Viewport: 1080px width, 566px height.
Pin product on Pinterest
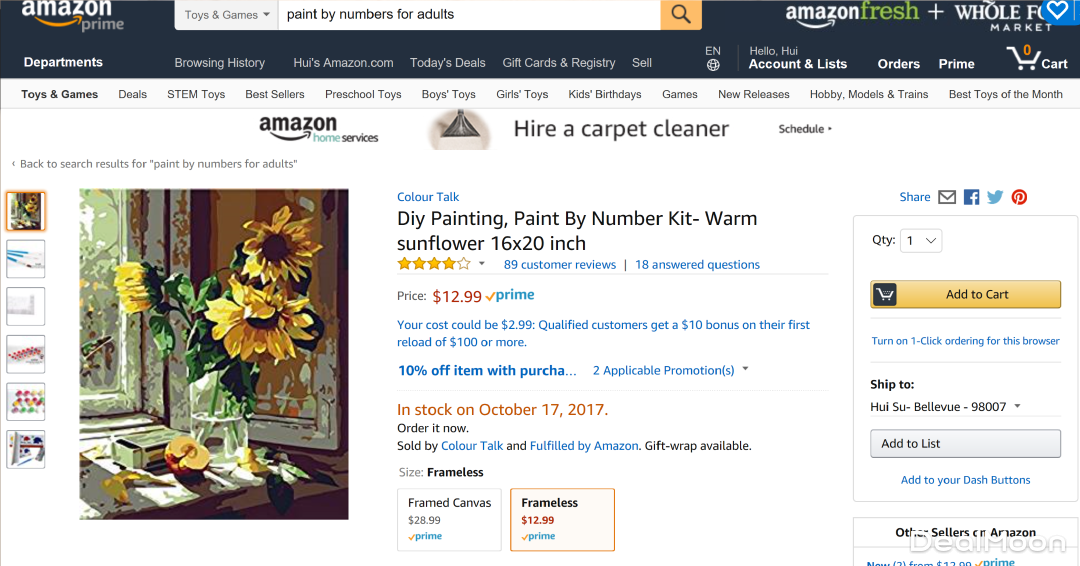pos(1019,197)
